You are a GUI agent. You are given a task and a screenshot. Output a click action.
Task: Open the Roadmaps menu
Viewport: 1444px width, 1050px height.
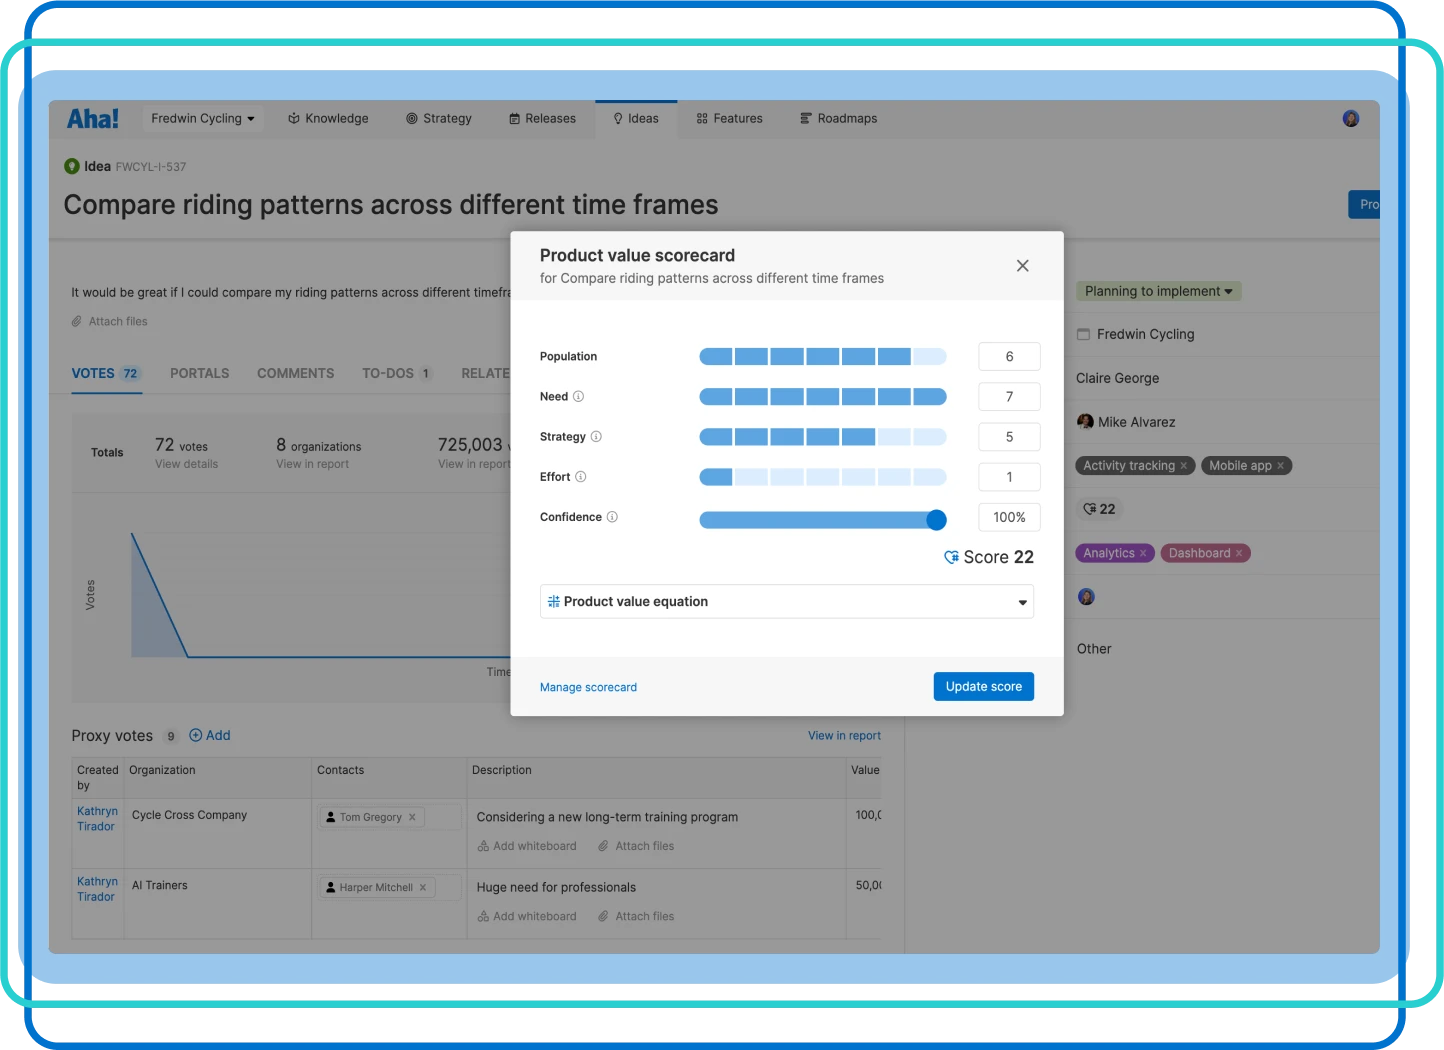[838, 119]
